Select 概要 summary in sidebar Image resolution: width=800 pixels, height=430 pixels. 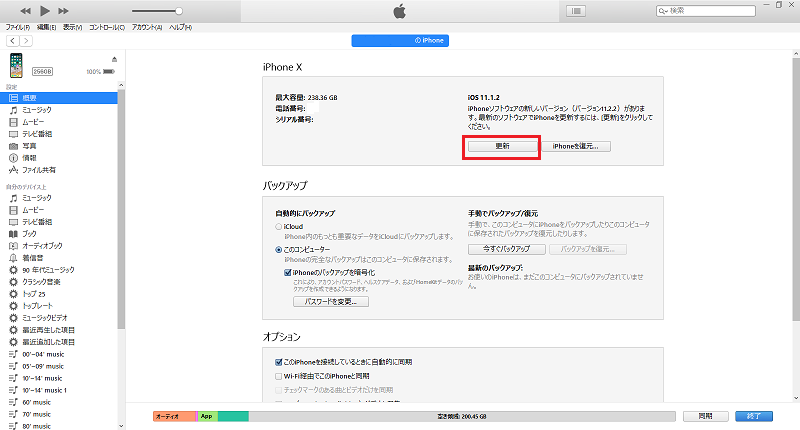[x=59, y=98]
